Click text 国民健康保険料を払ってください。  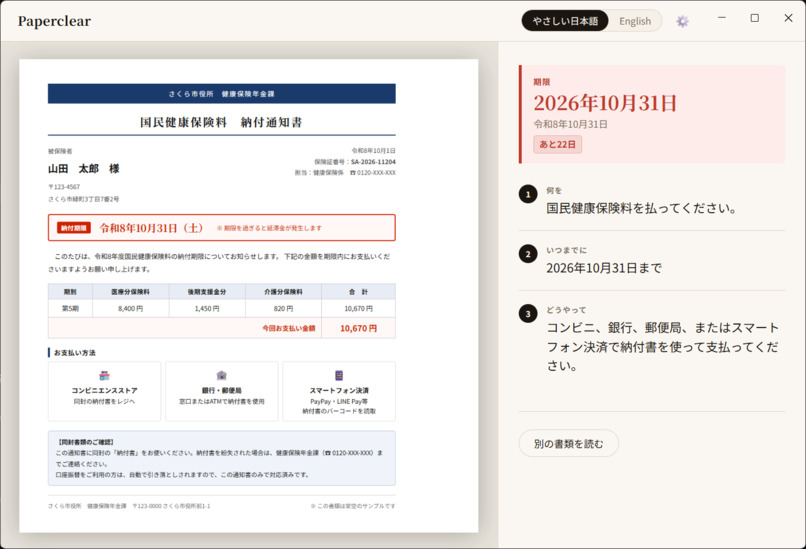642,208
